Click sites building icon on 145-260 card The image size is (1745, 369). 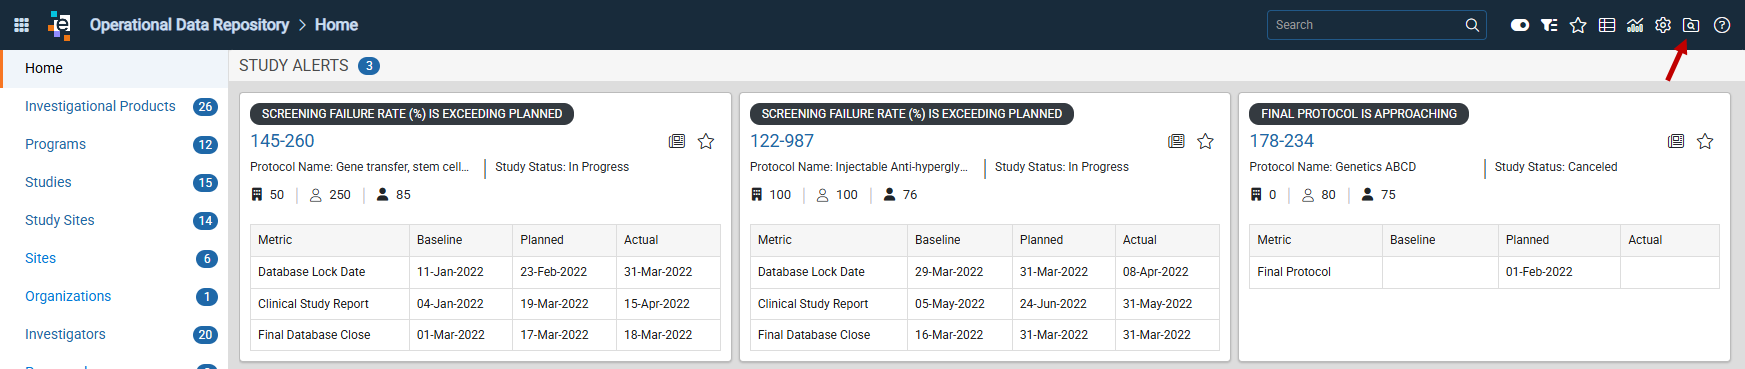click(257, 194)
